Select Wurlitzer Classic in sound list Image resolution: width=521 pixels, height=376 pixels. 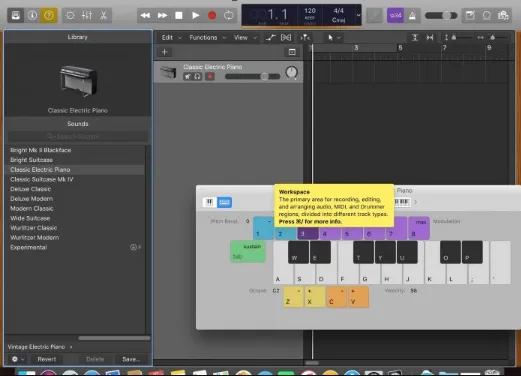34,228
